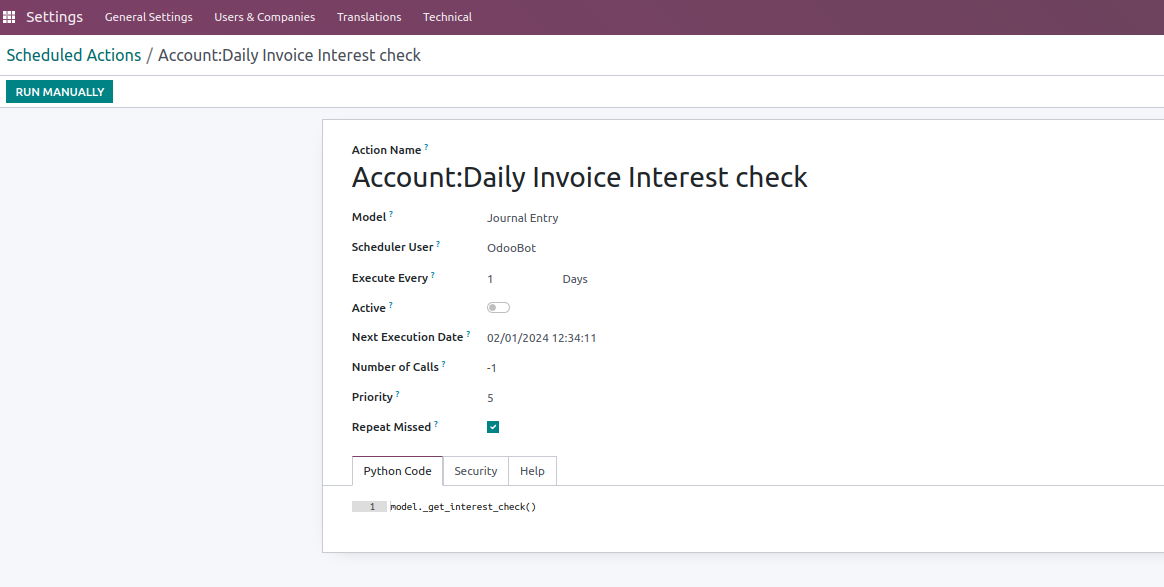Click the help icon next to Number of Calls

tap(444, 364)
